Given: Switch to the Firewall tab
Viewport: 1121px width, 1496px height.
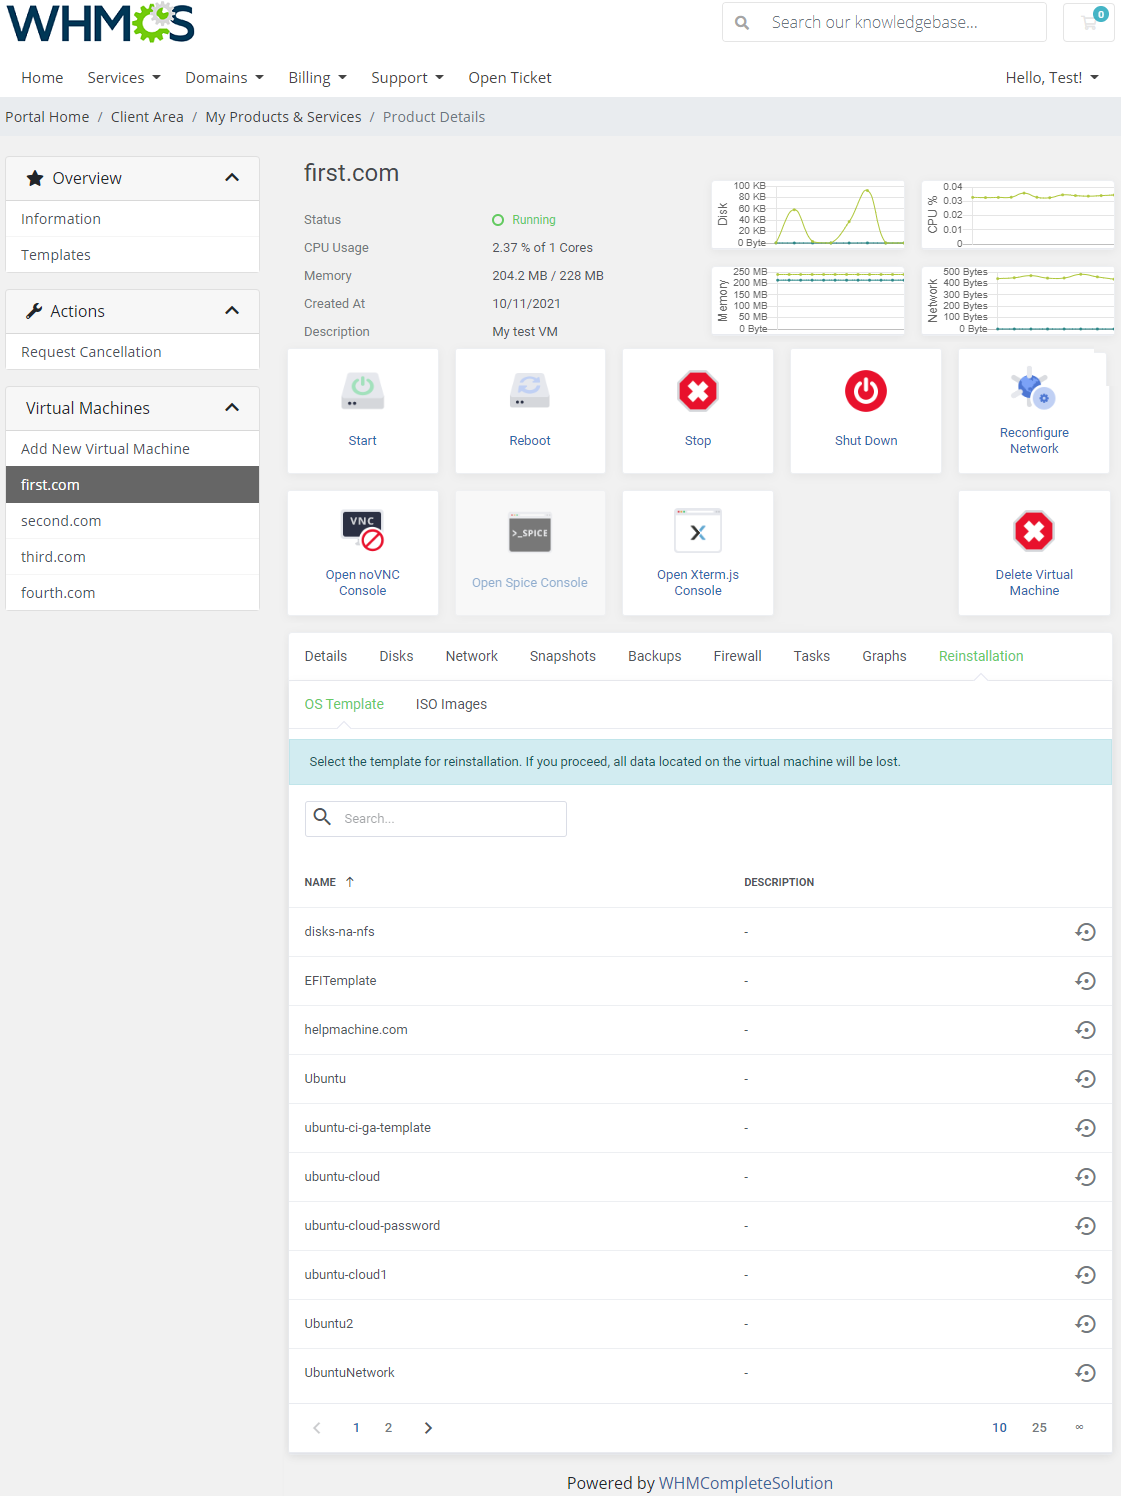Looking at the screenshot, I should click(x=738, y=656).
